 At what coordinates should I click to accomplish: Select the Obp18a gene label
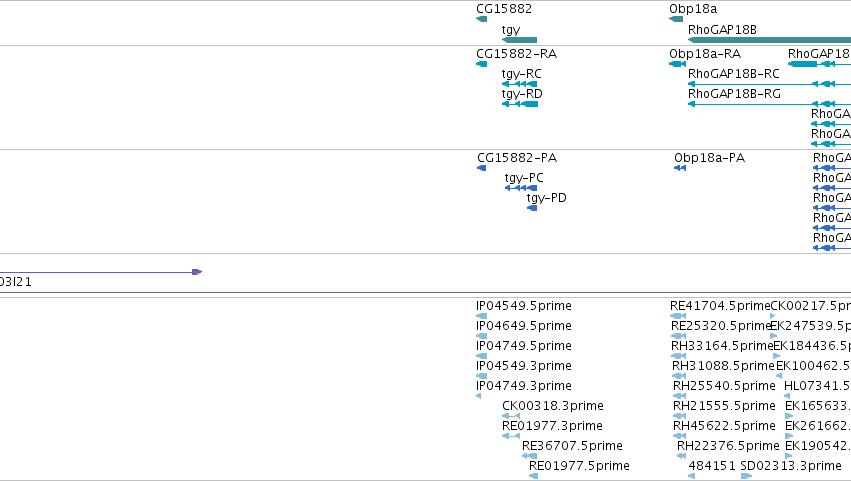tap(693, 9)
